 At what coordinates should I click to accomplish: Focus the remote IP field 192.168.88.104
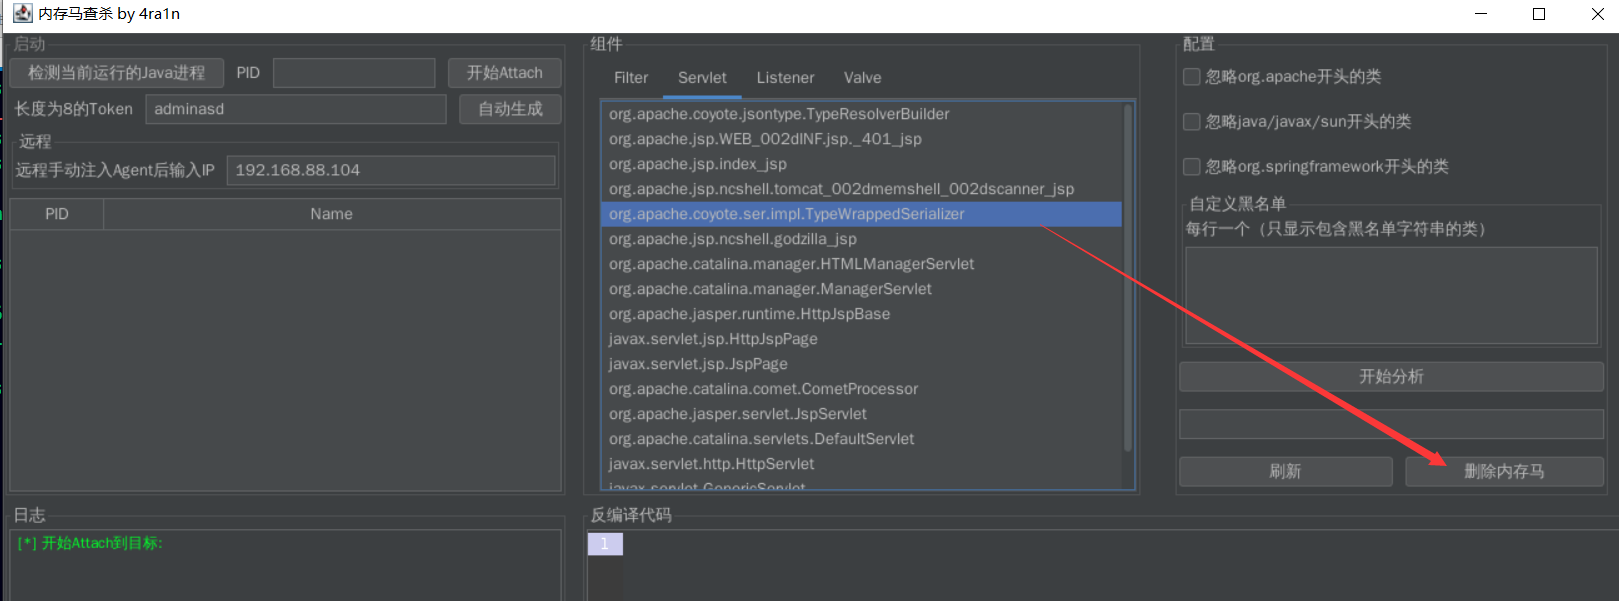click(x=390, y=170)
